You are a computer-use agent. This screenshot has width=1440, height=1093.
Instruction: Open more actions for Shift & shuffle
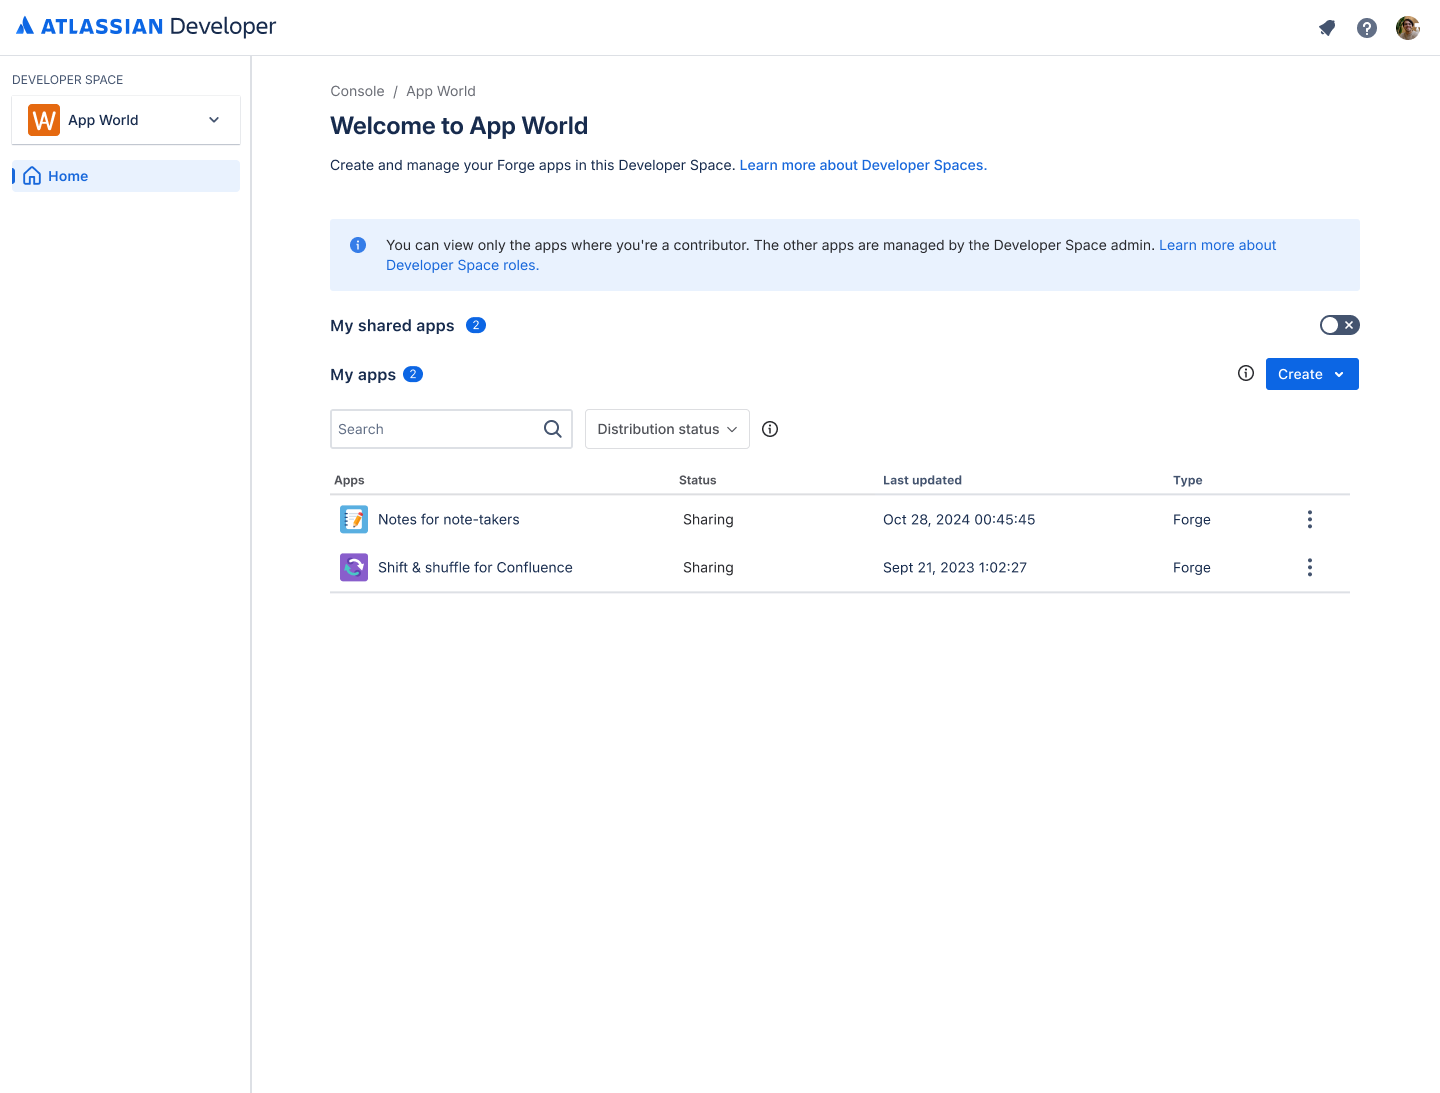[x=1310, y=567]
